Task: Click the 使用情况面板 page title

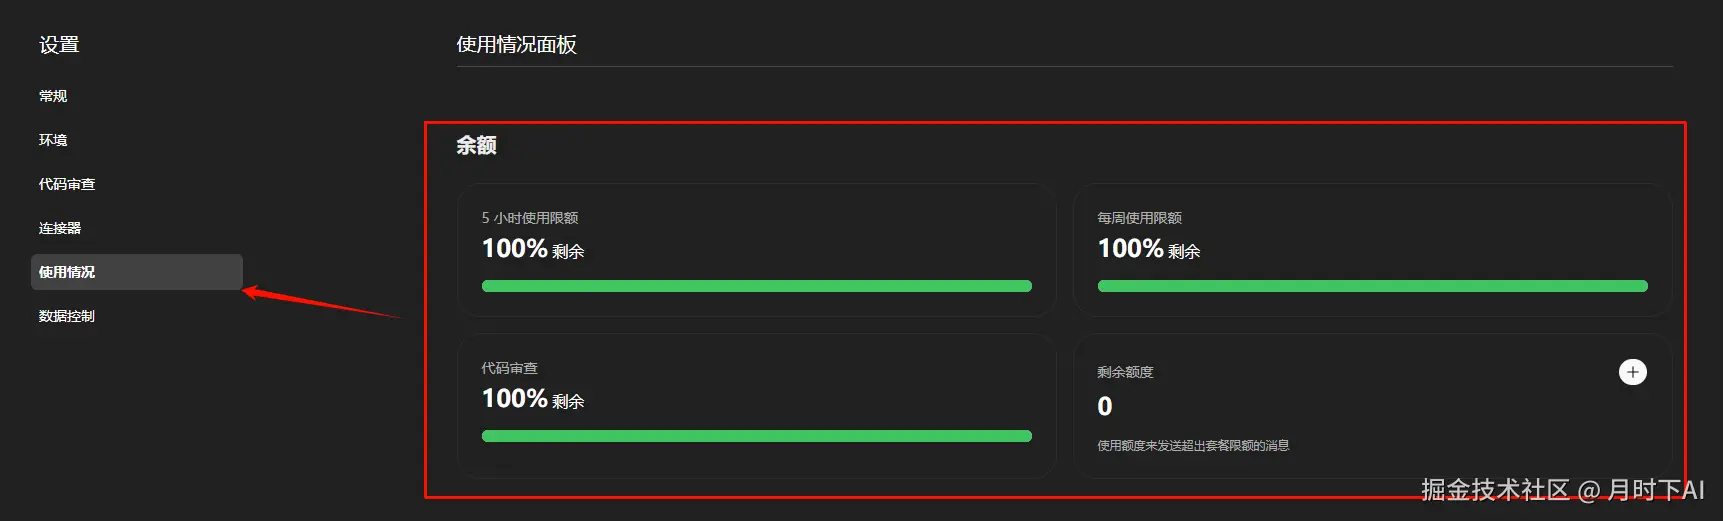Action: pyautogui.click(x=516, y=45)
